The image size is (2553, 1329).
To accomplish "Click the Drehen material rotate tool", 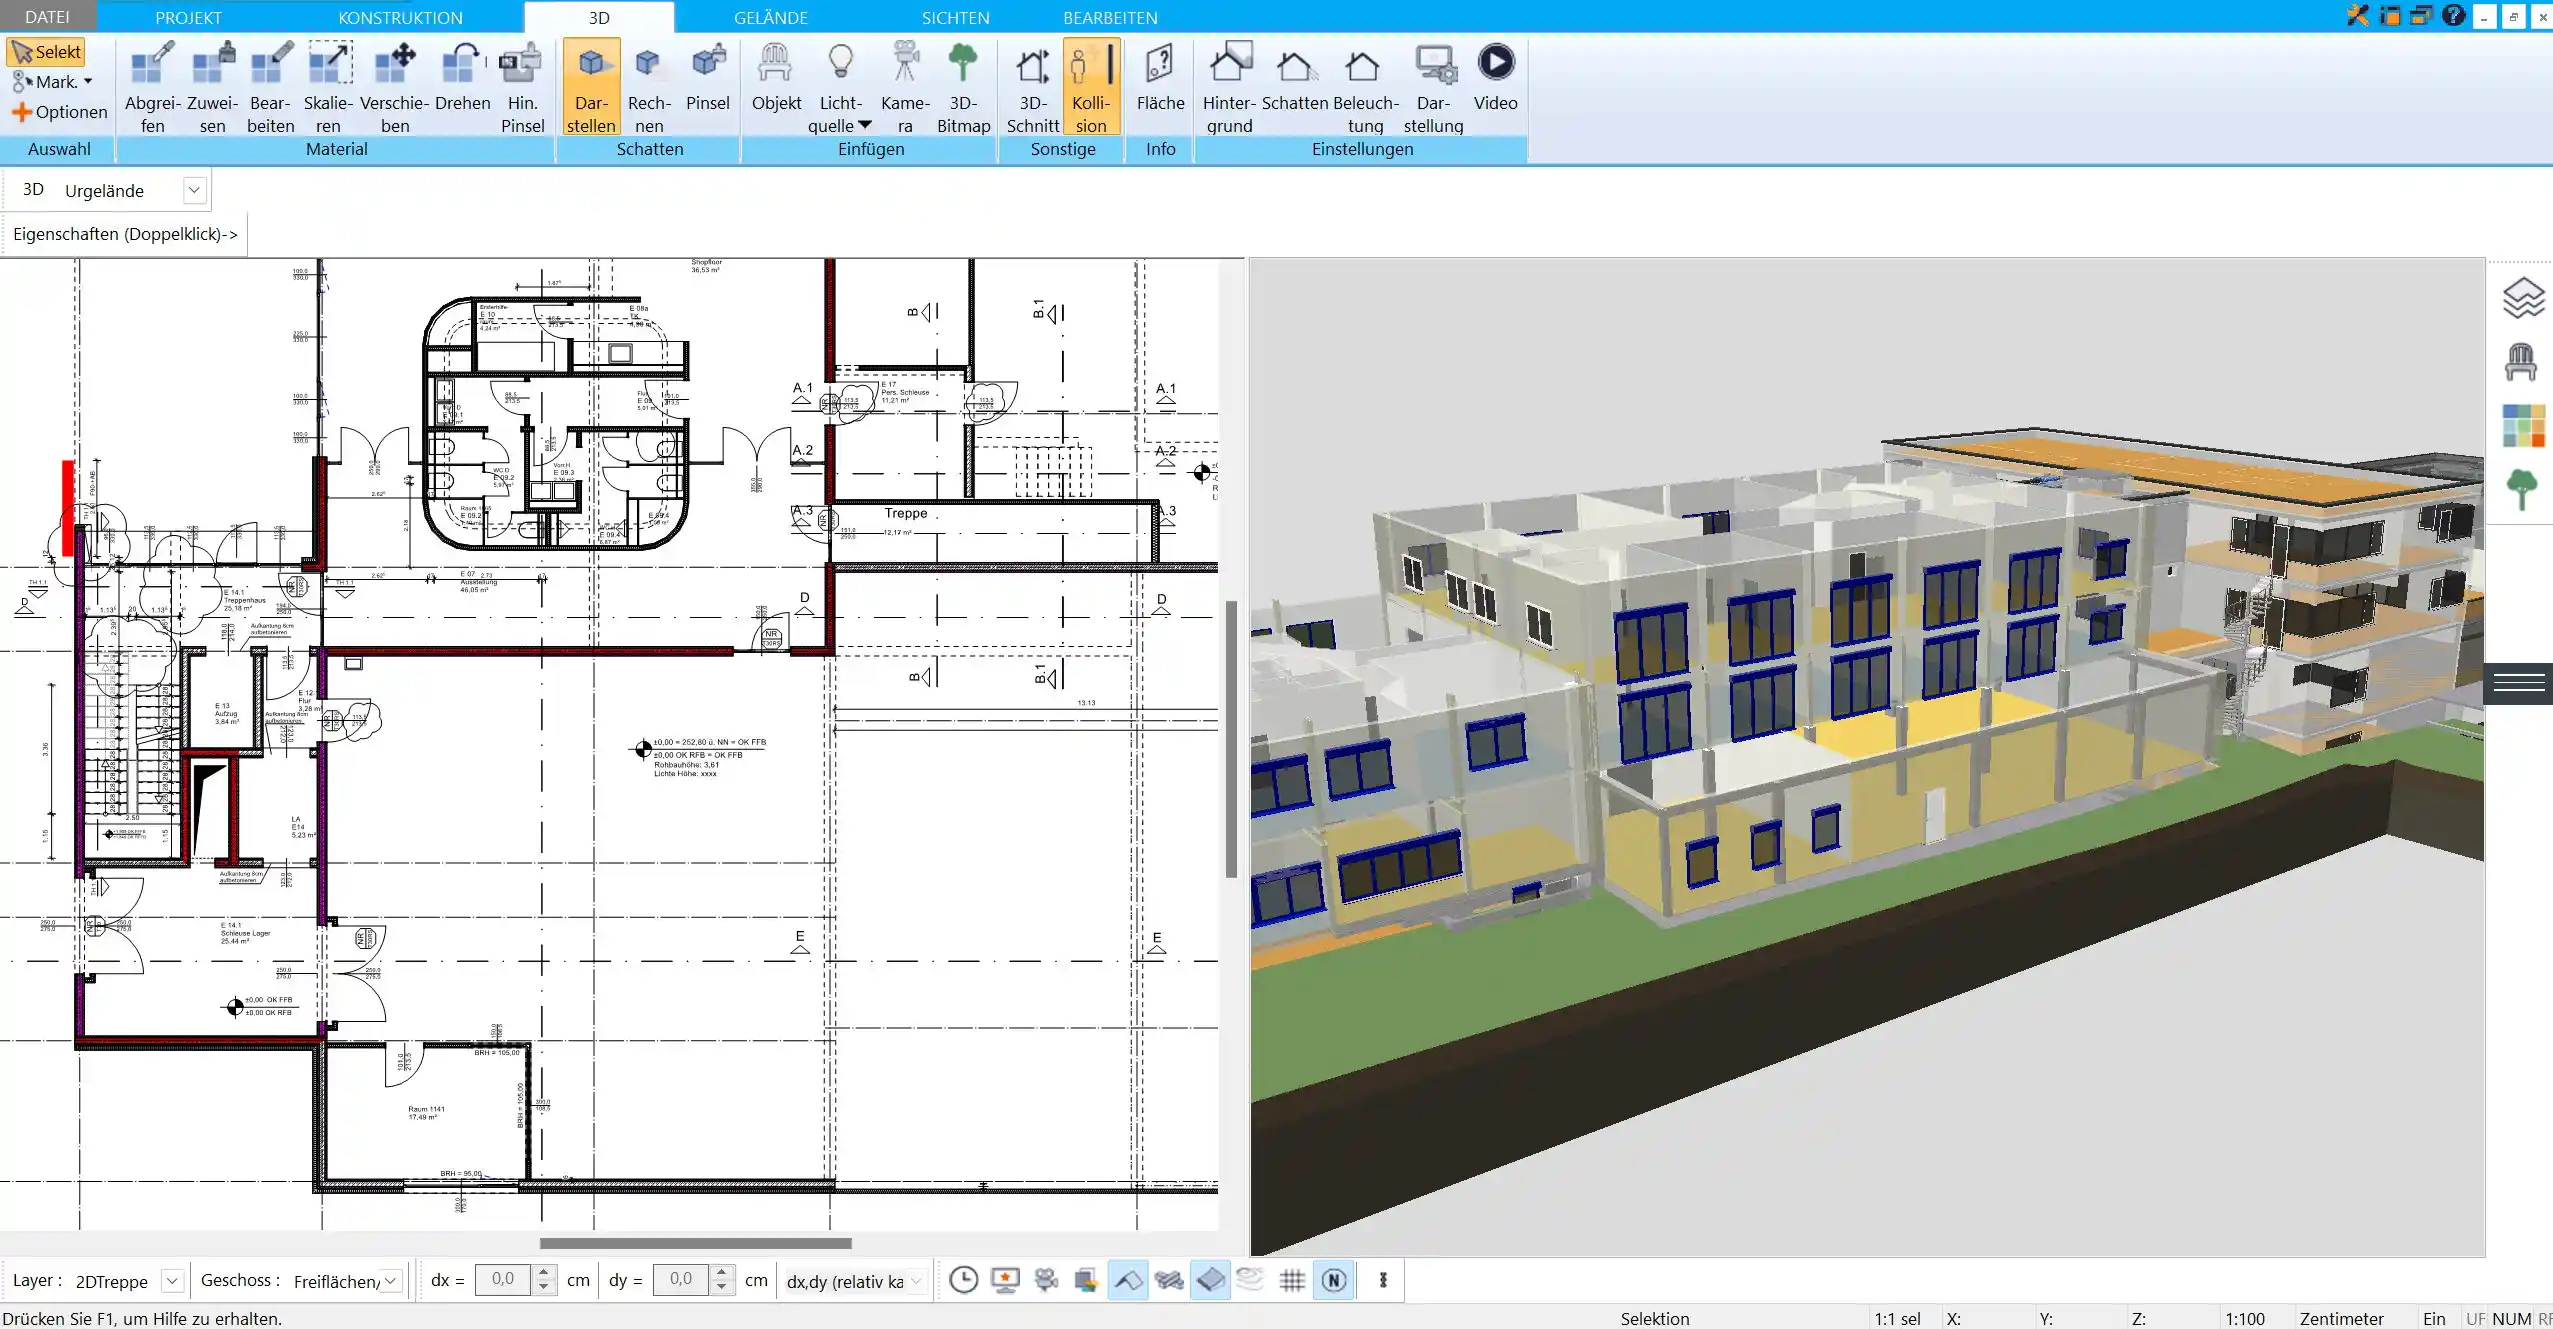I will pos(463,77).
